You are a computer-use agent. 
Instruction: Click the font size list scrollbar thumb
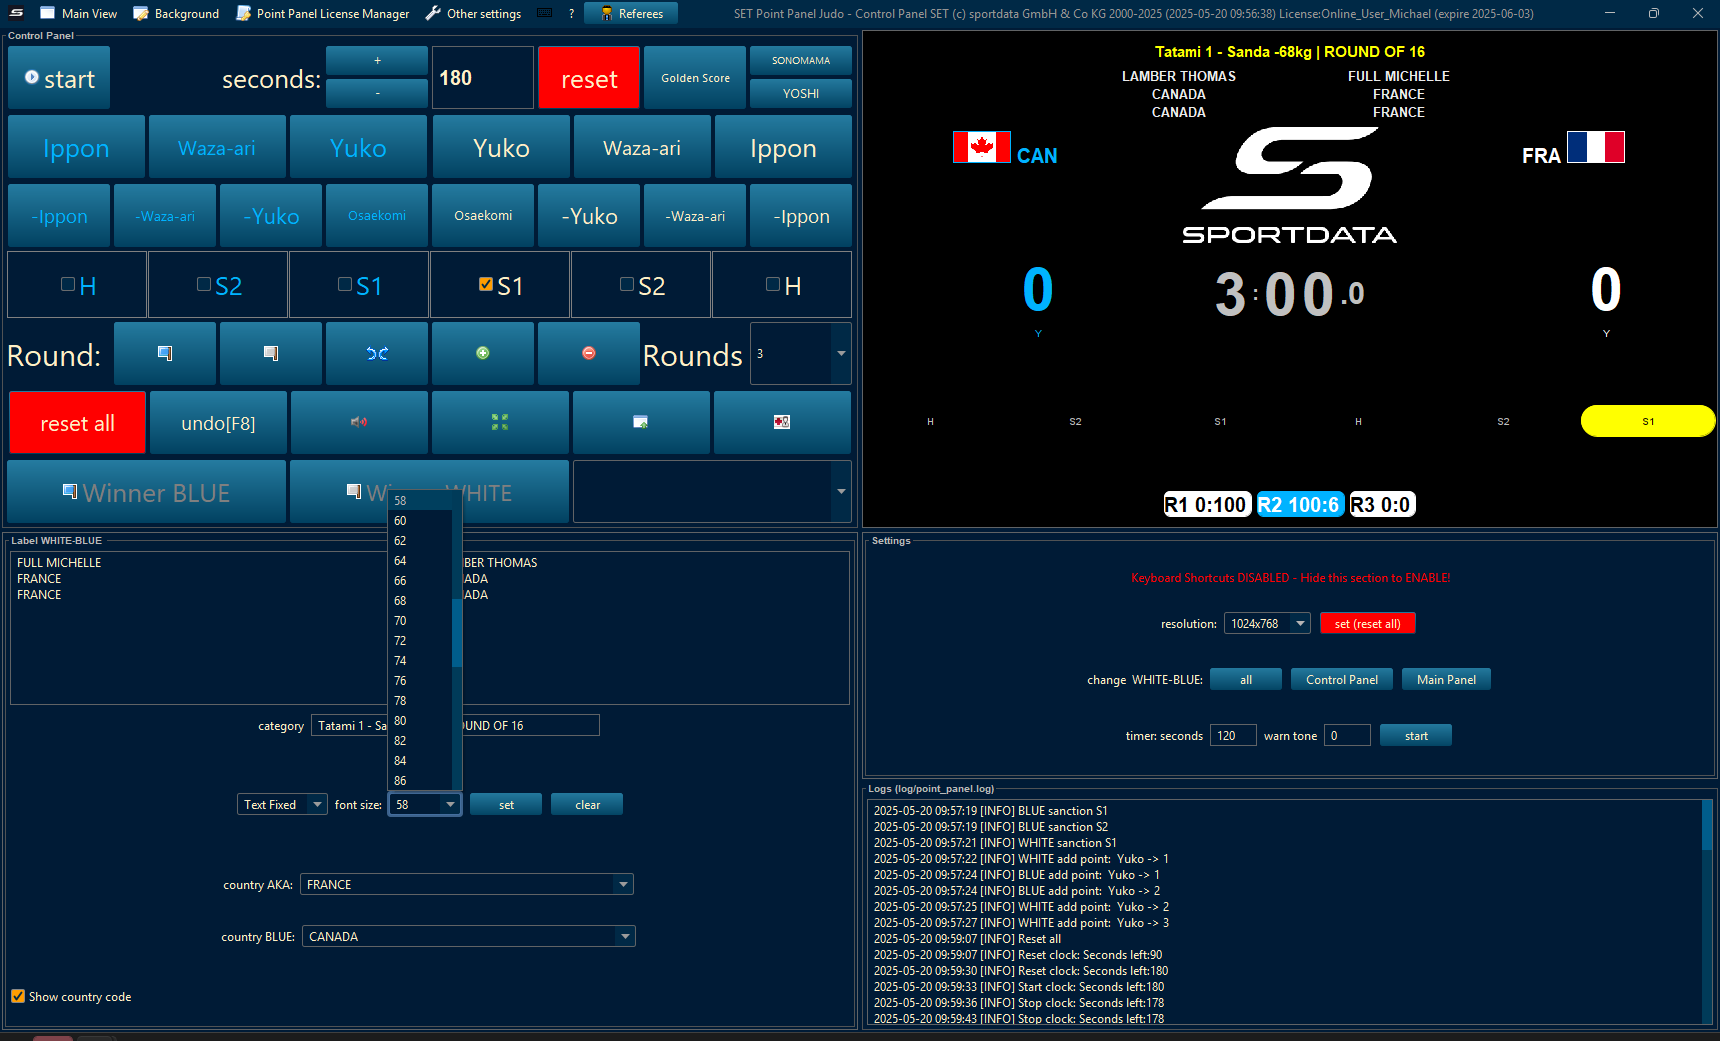point(457,632)
